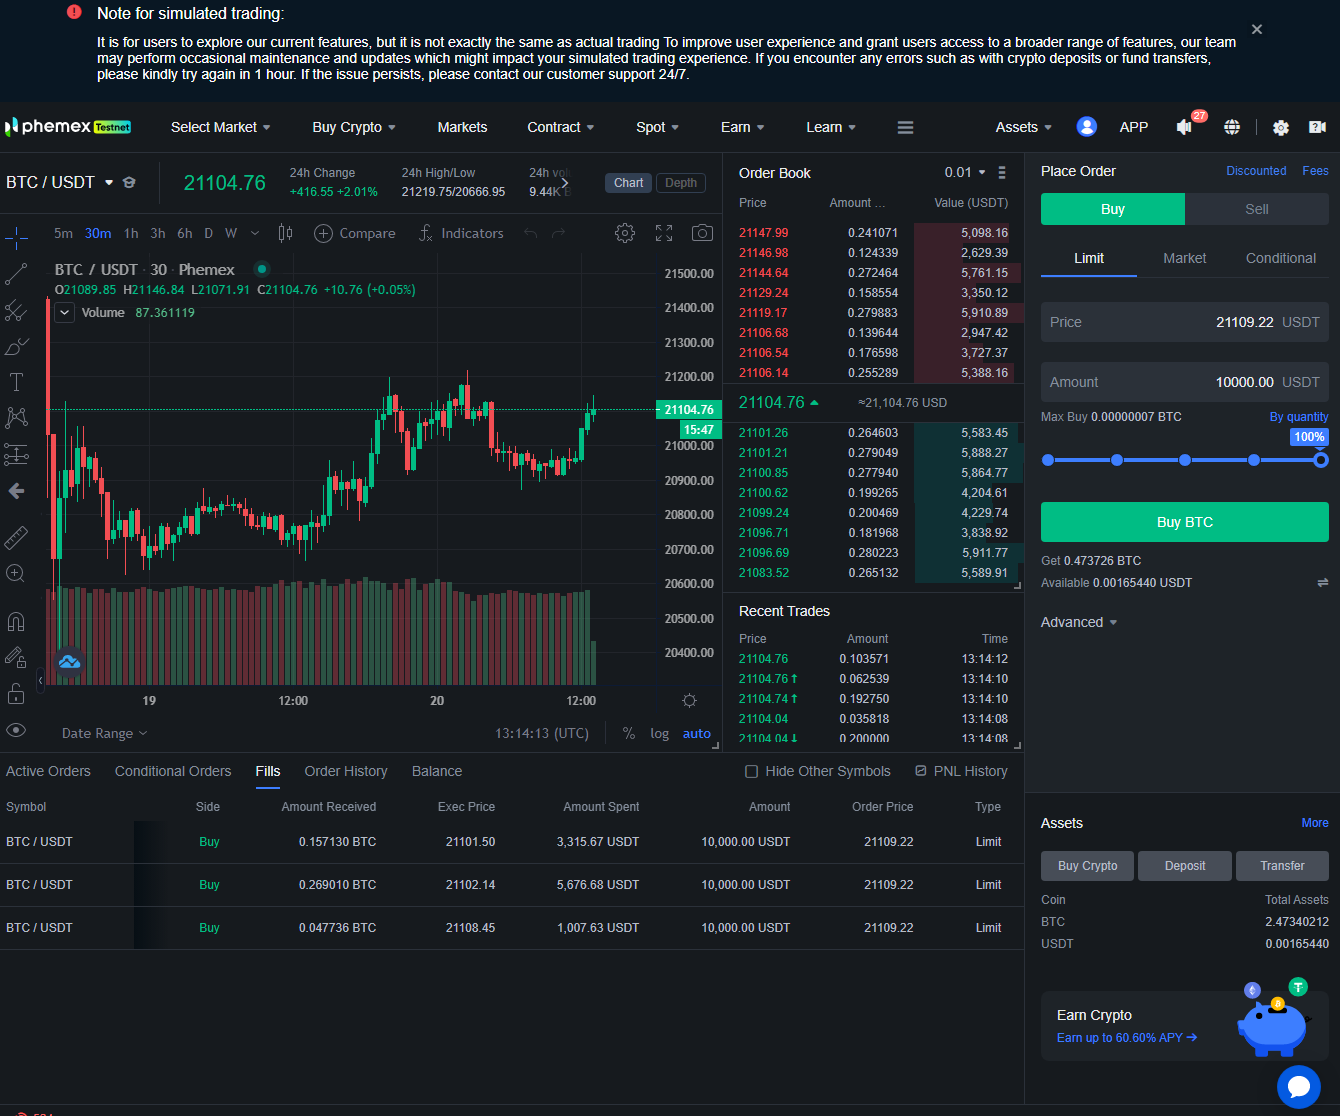Open the BTC / USDT pair selector

point(60,182)
